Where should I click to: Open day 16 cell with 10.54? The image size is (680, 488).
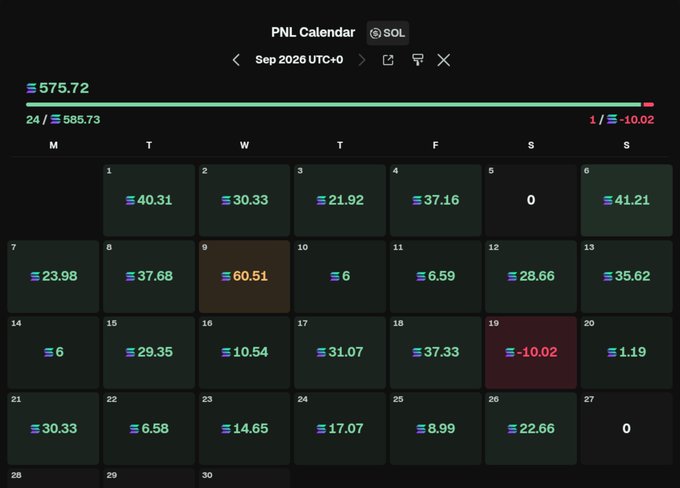coord(245,353)
